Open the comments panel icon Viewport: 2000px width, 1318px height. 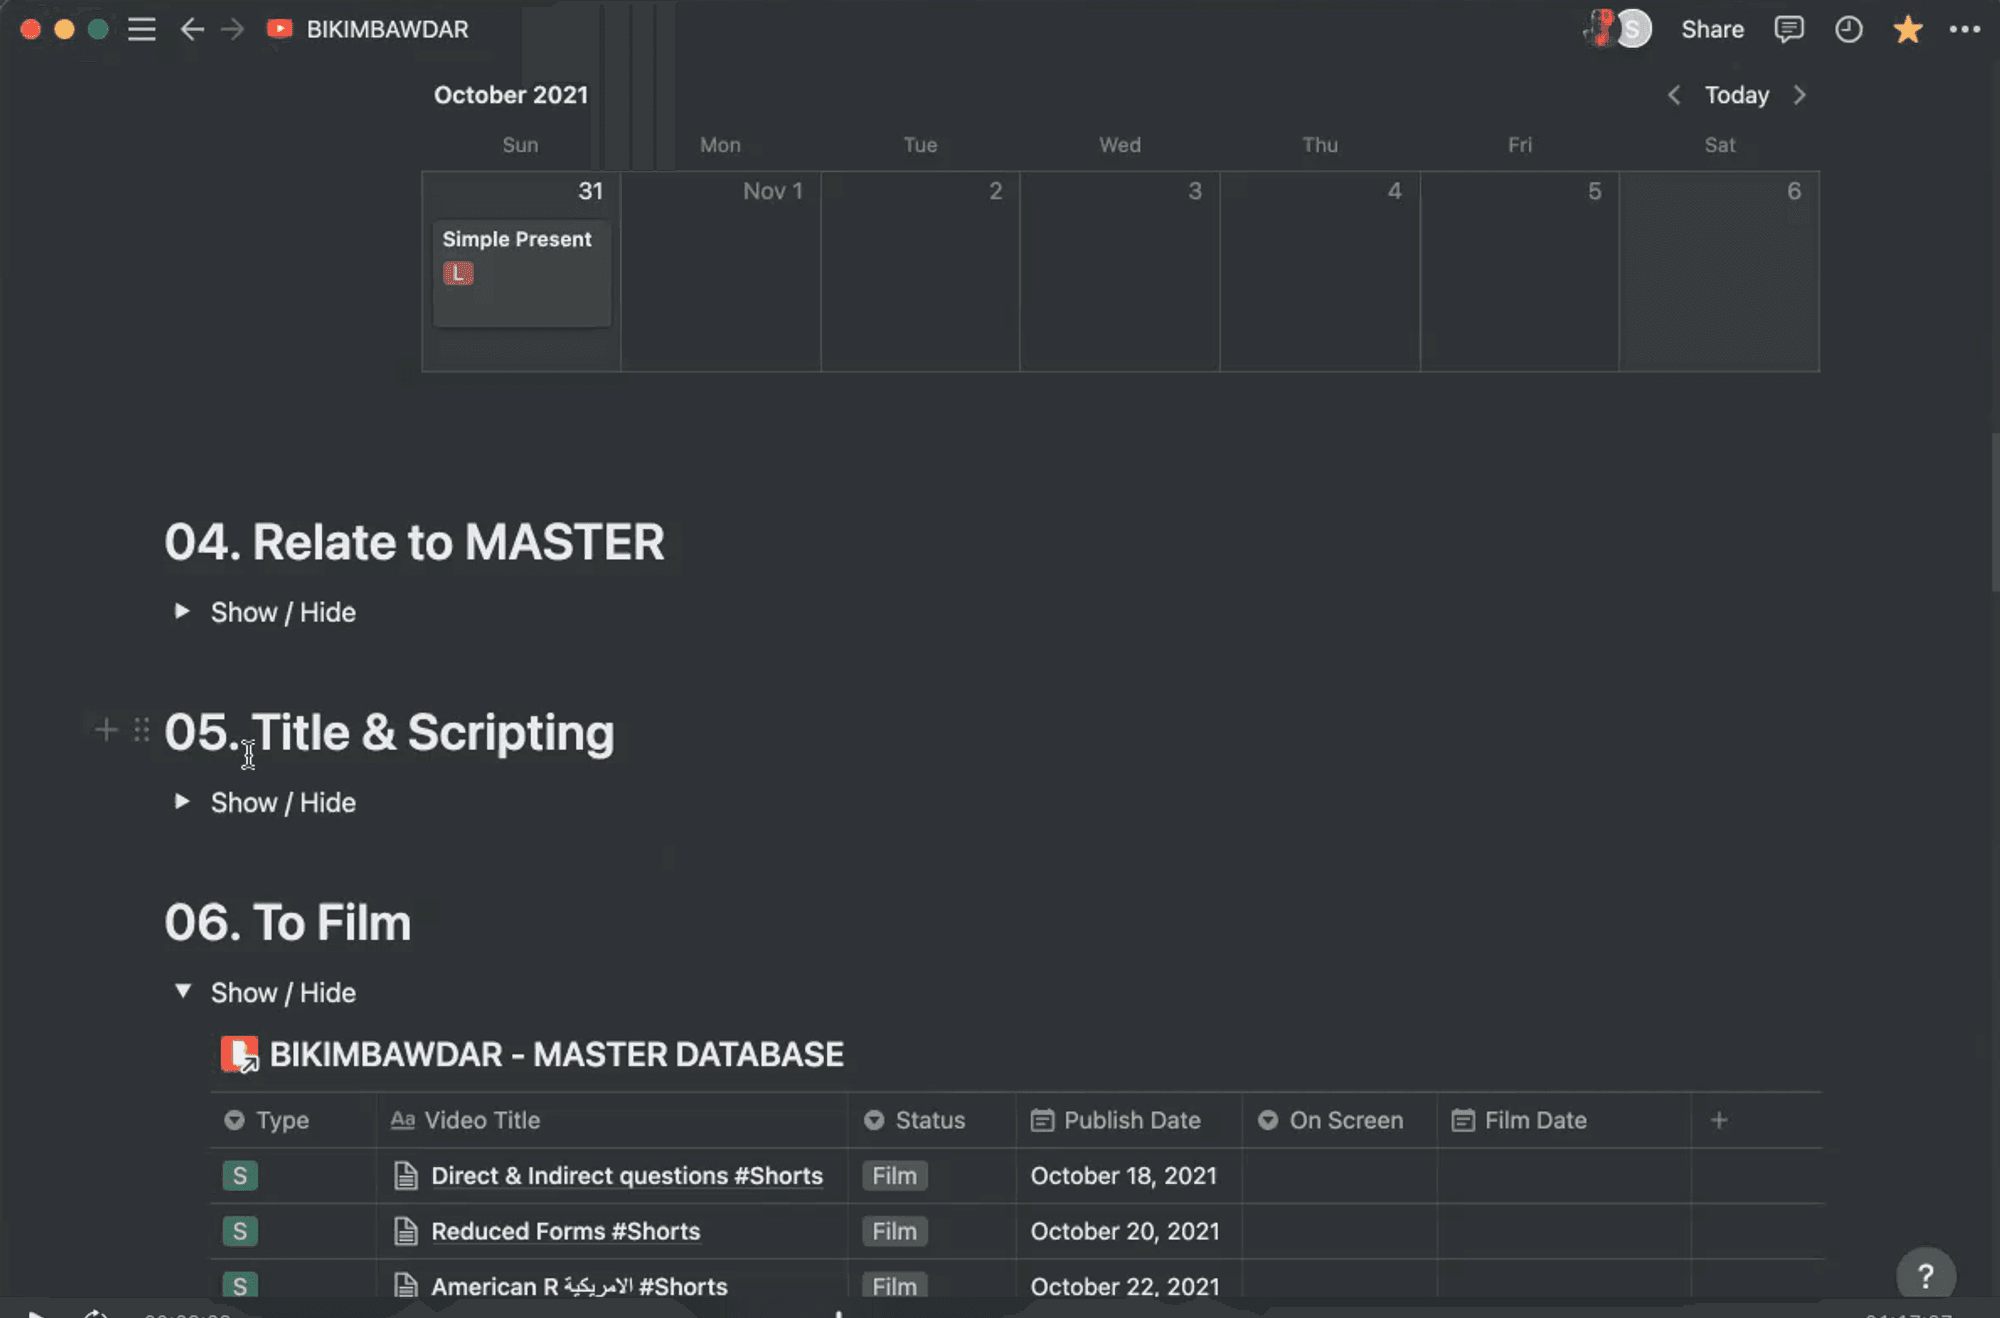1788,29
